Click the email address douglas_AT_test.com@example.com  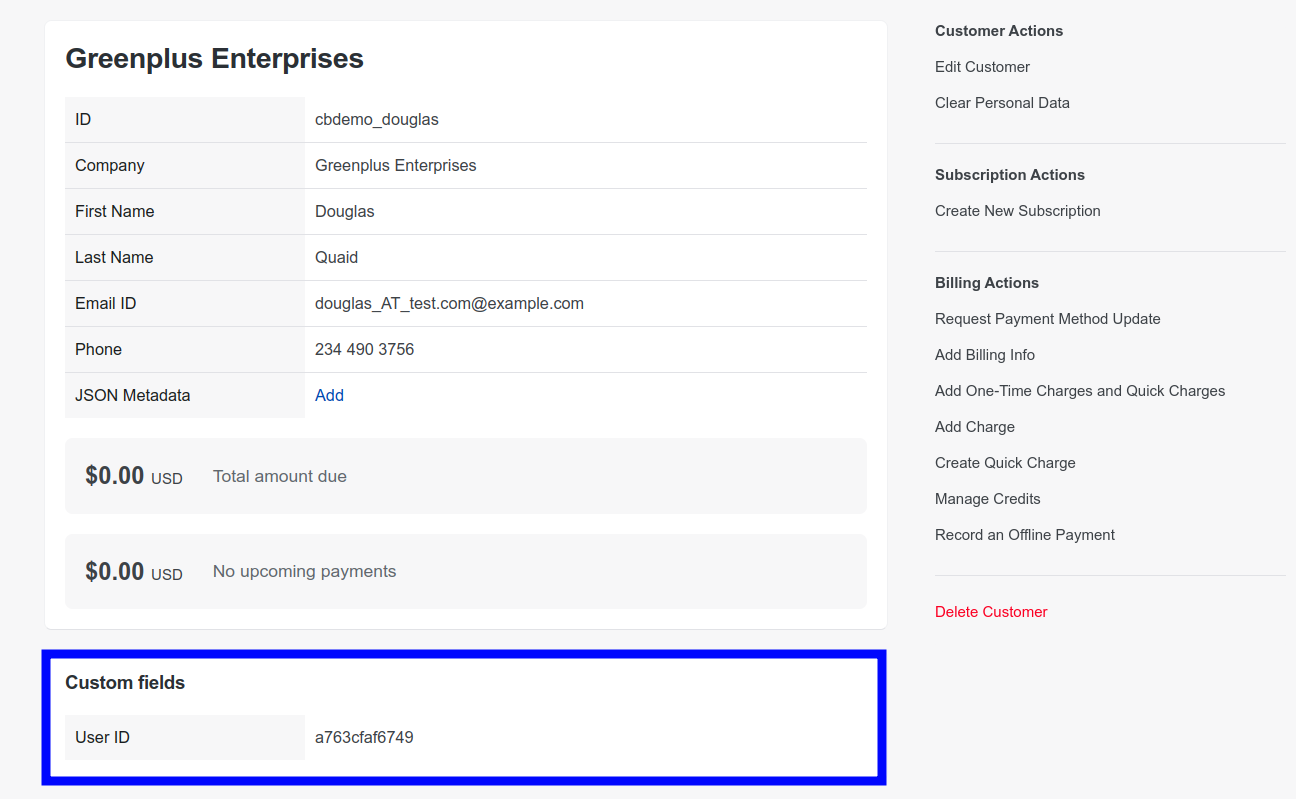point(449,304)
